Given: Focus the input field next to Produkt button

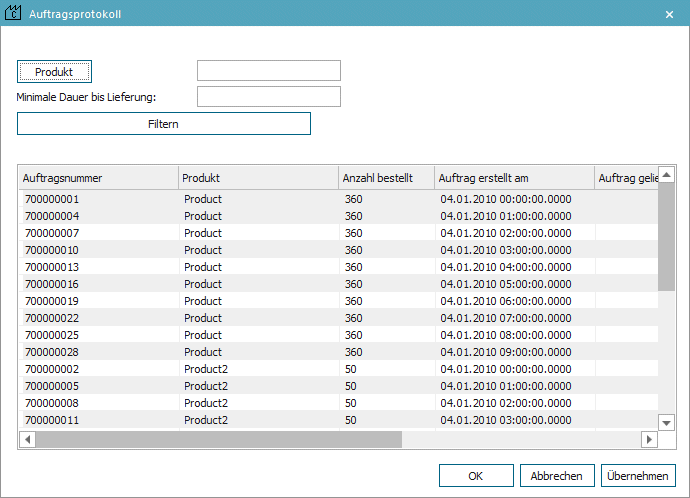Looking at the screenshot, I should 269,70.
